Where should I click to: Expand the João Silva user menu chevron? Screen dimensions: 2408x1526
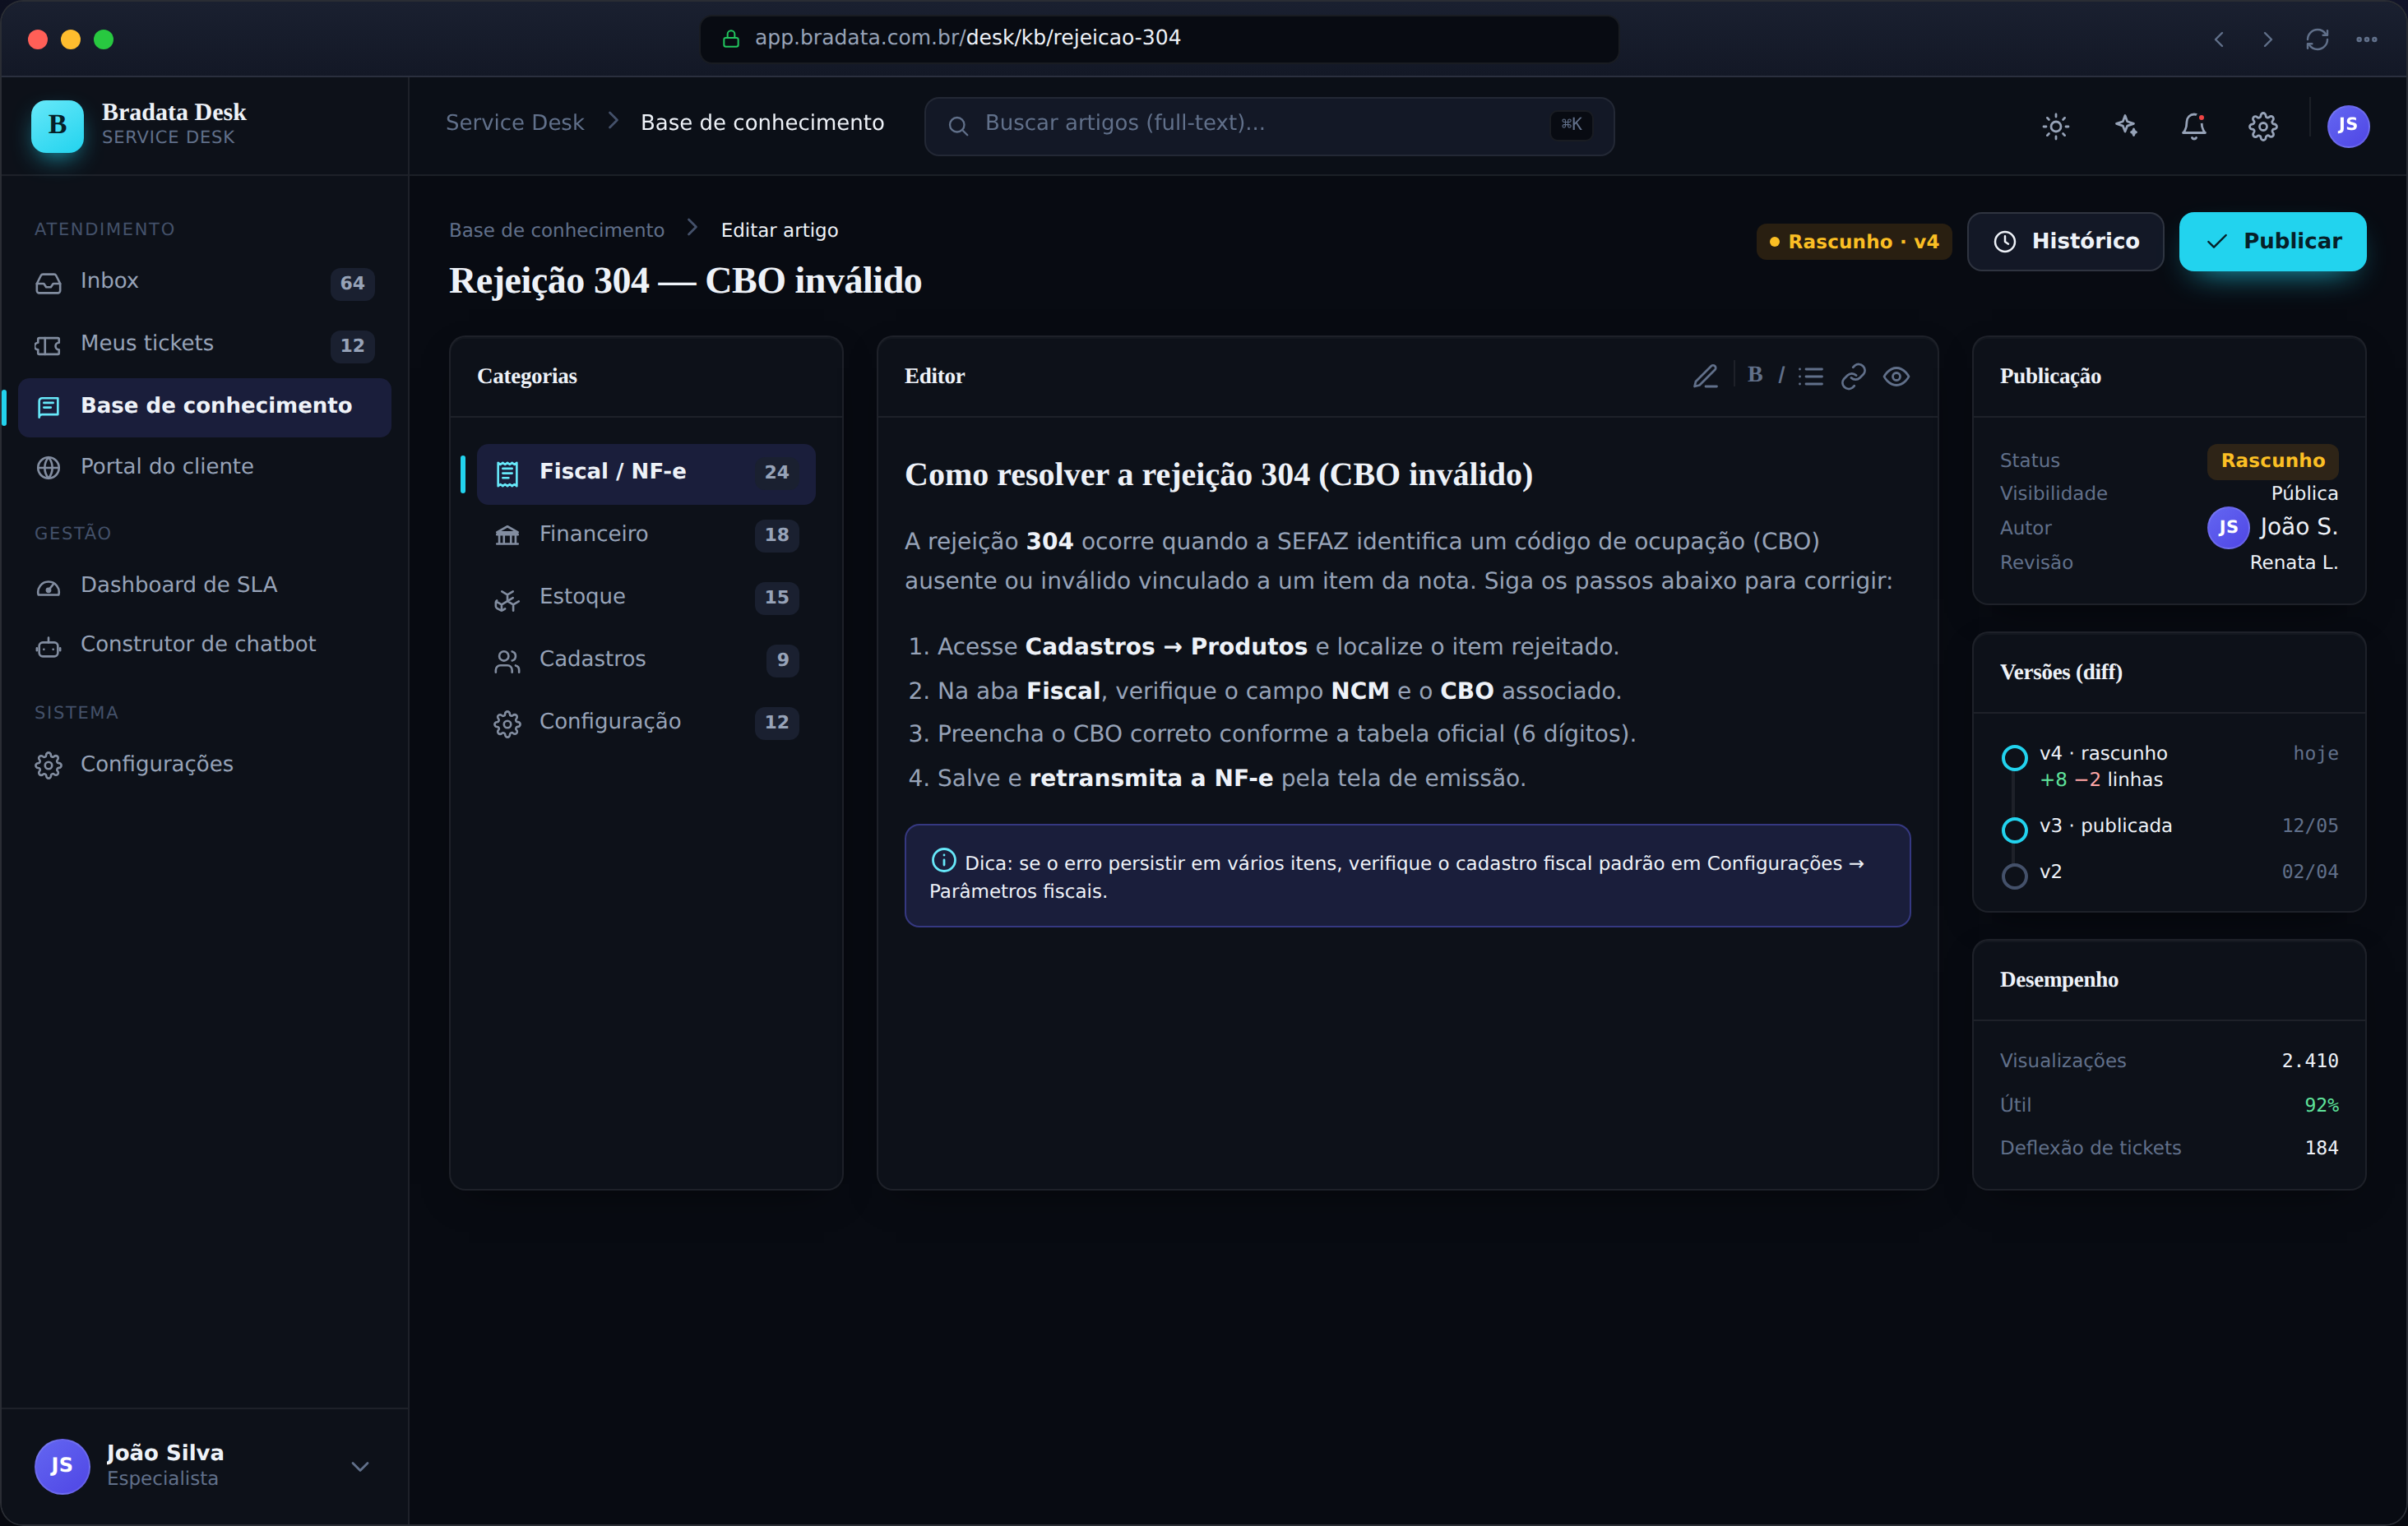click(360, 1466)
